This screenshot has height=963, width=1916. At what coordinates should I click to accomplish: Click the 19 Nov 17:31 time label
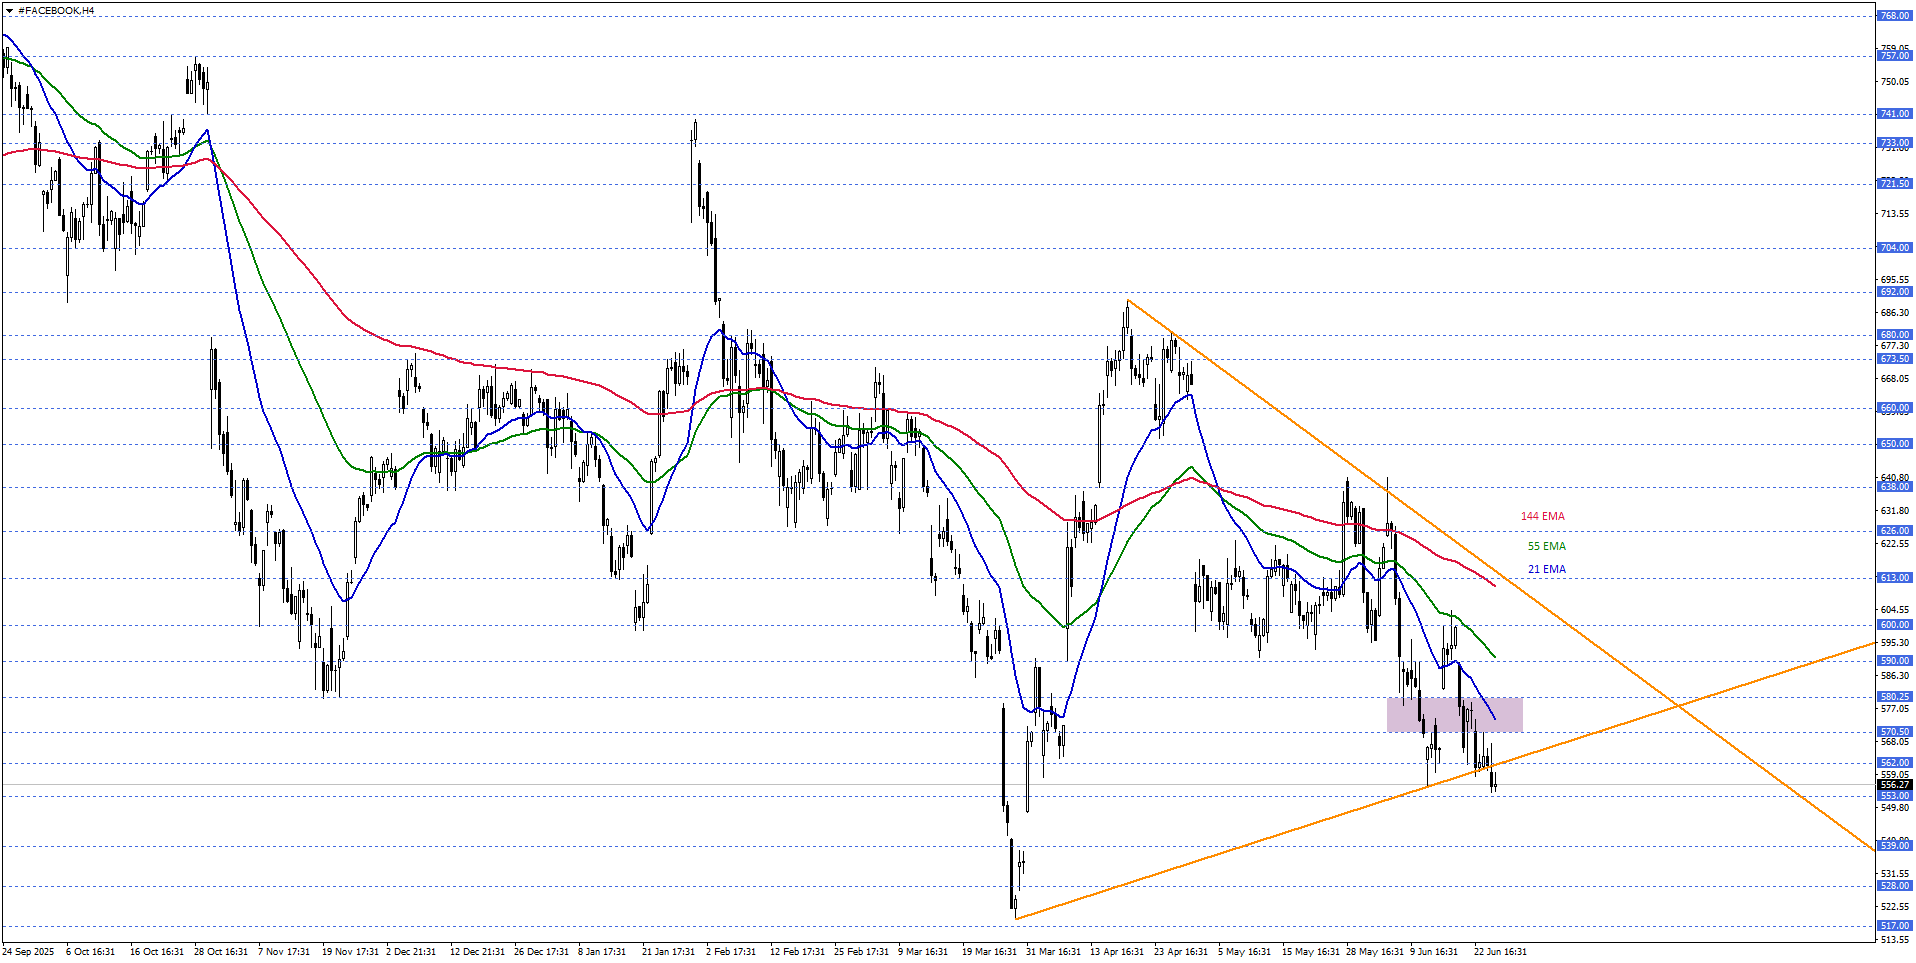[x=350, y=952]
